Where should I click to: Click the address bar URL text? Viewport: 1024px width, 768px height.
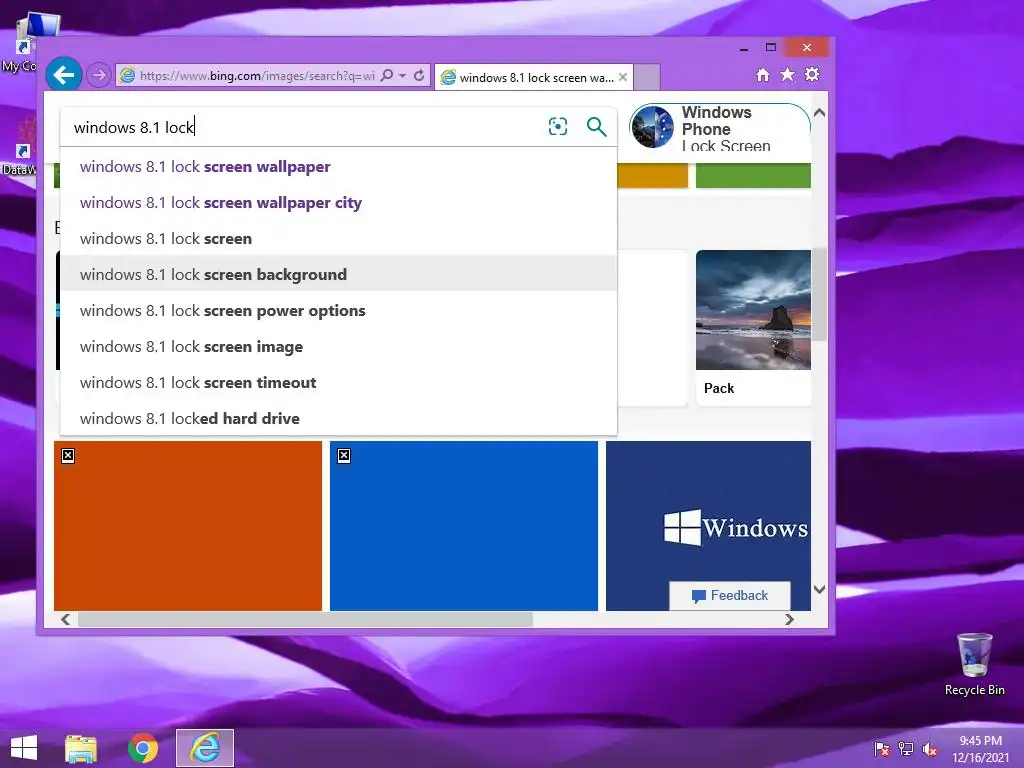click(x=257, y=76)
